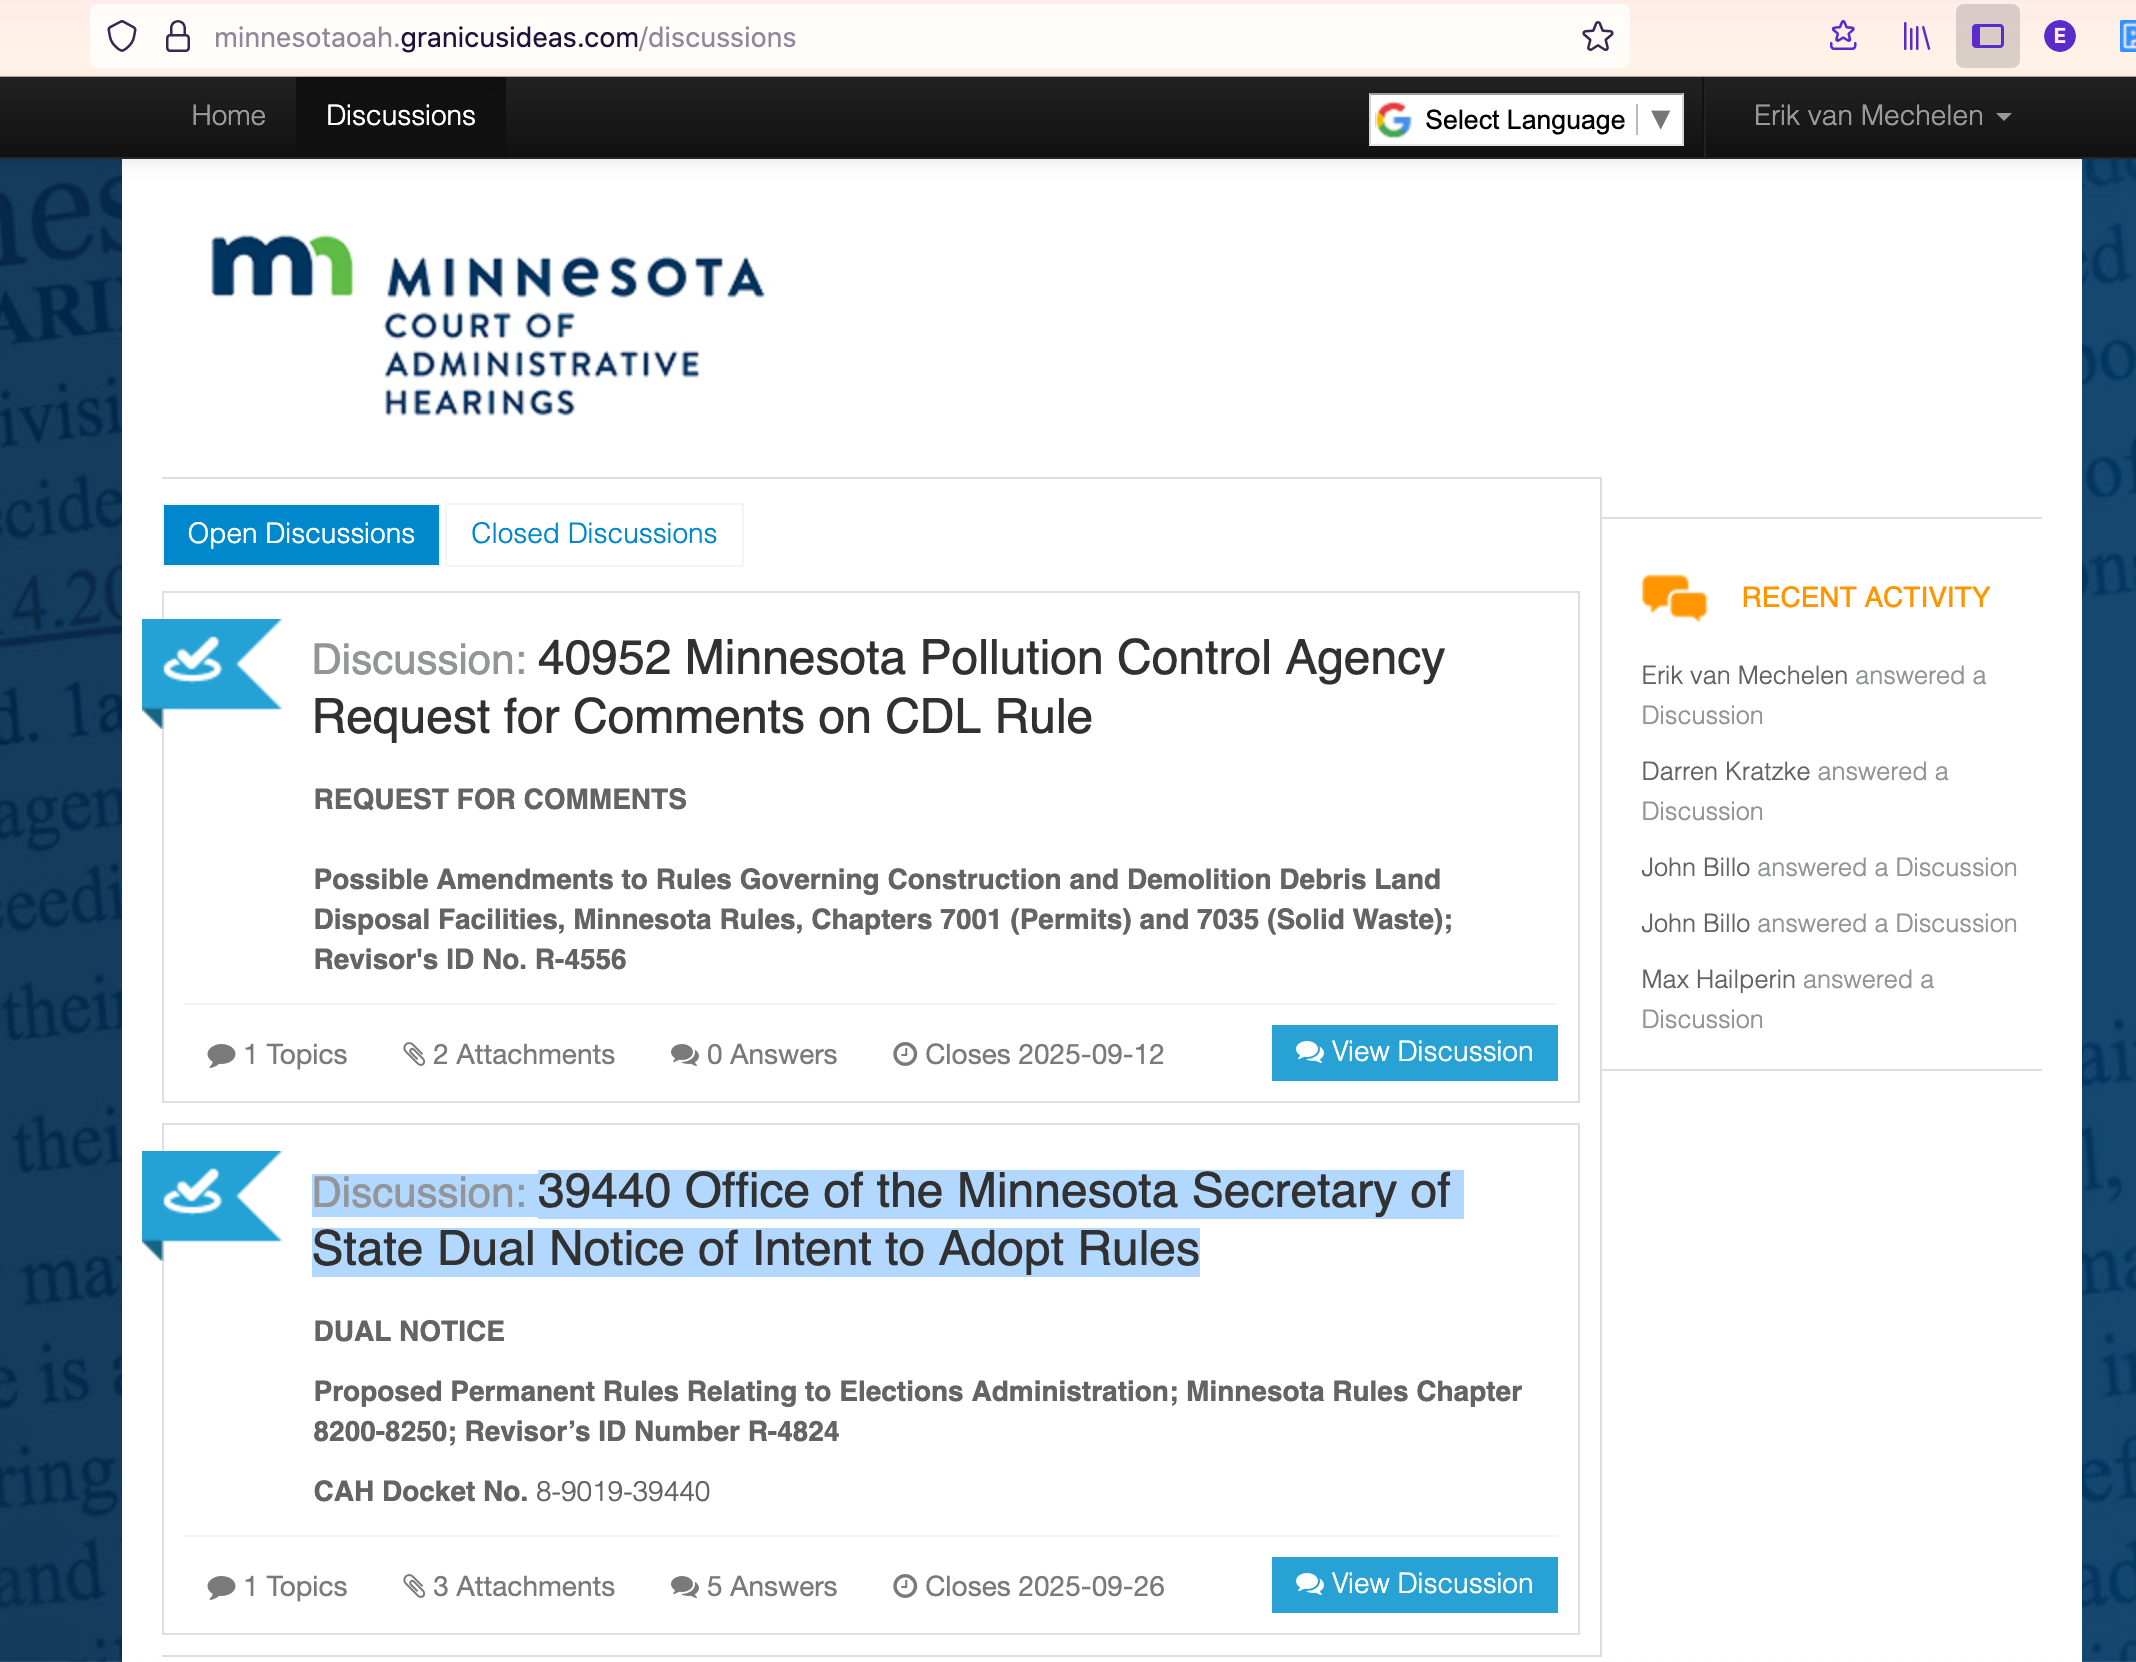Click the bookmark star icon in address bar
The image size is (2136, 1662).
pyautogui.click(x=1597, y=37)
